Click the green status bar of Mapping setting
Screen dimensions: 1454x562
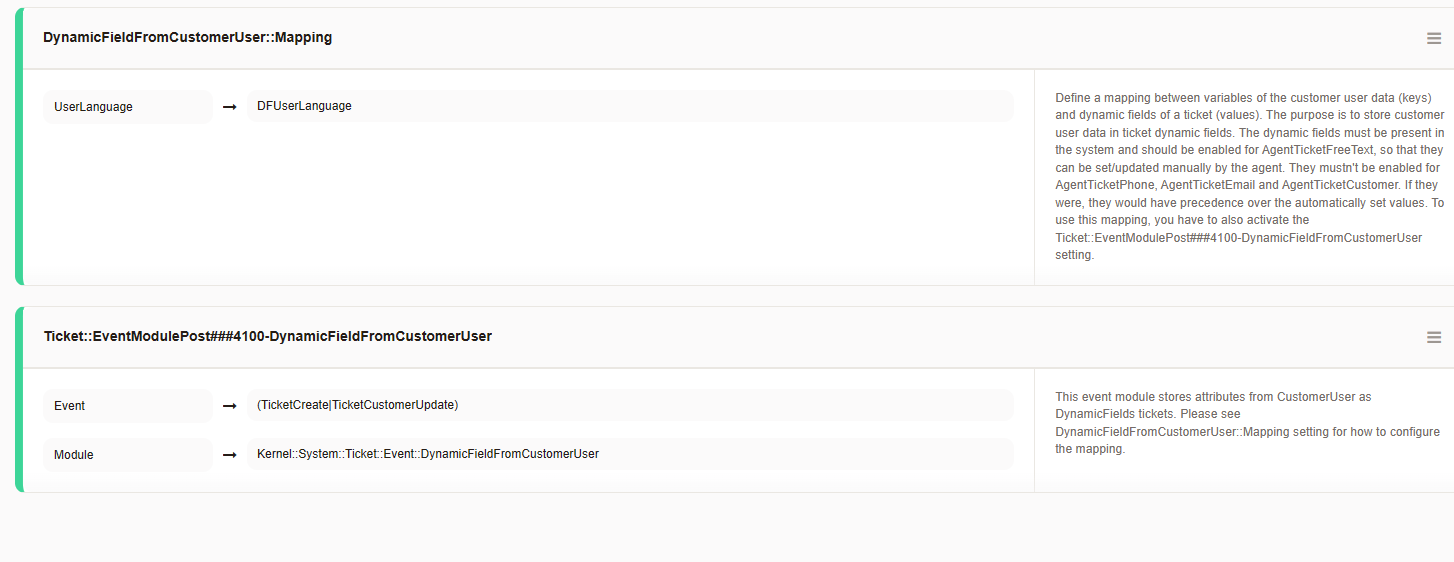(19, 147)
